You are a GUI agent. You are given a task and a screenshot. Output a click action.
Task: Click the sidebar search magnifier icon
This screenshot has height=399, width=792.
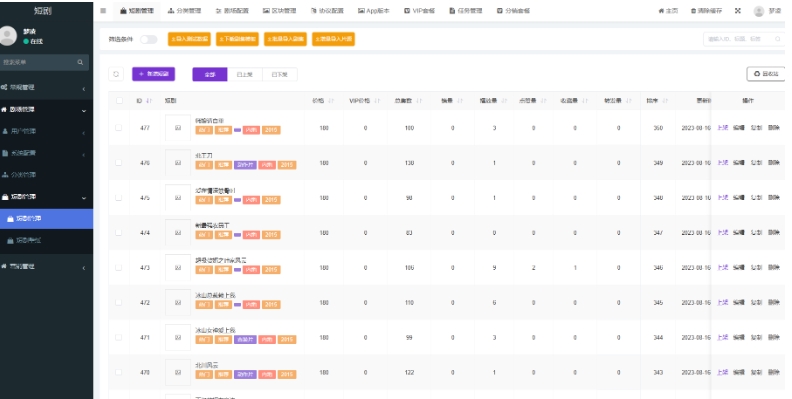click(80, 62)
